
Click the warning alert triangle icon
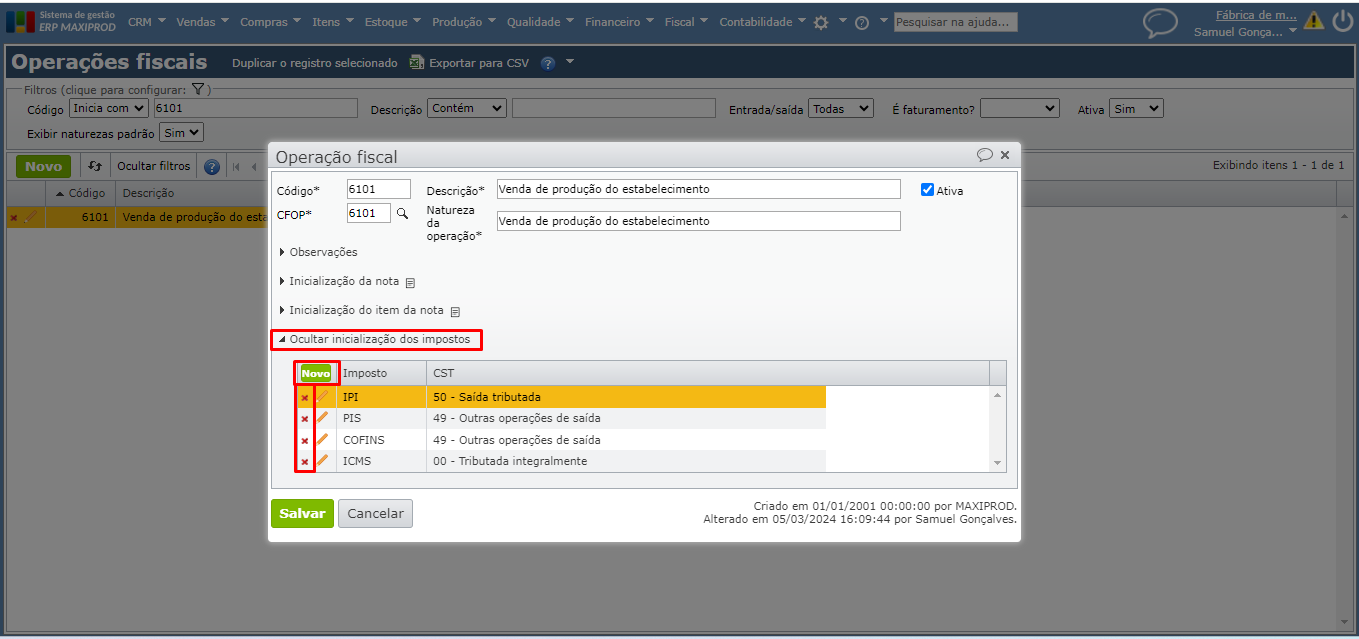click(x=1313, y=21)
